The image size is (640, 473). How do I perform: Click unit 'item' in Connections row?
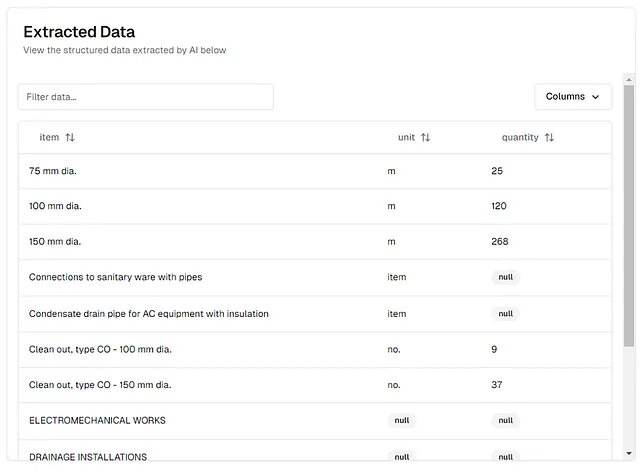coord(396,277)
